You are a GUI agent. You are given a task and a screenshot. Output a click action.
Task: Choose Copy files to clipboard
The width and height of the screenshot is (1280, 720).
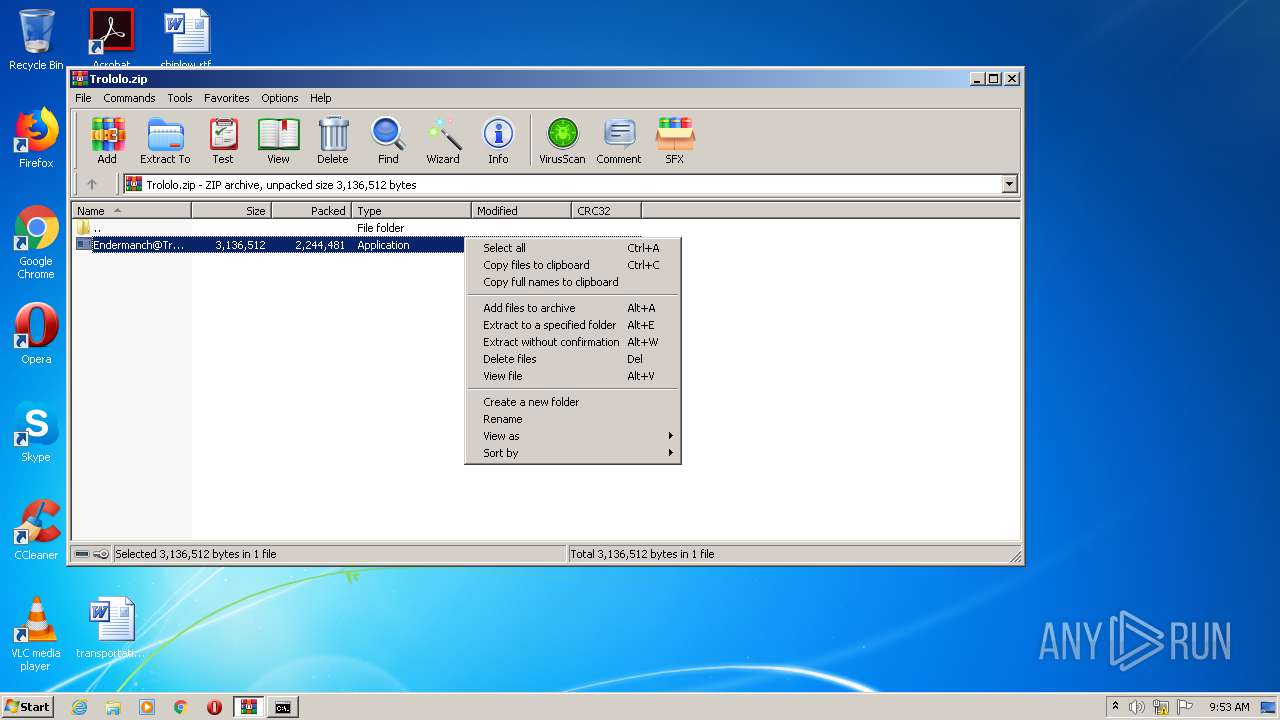pos(573,265)
